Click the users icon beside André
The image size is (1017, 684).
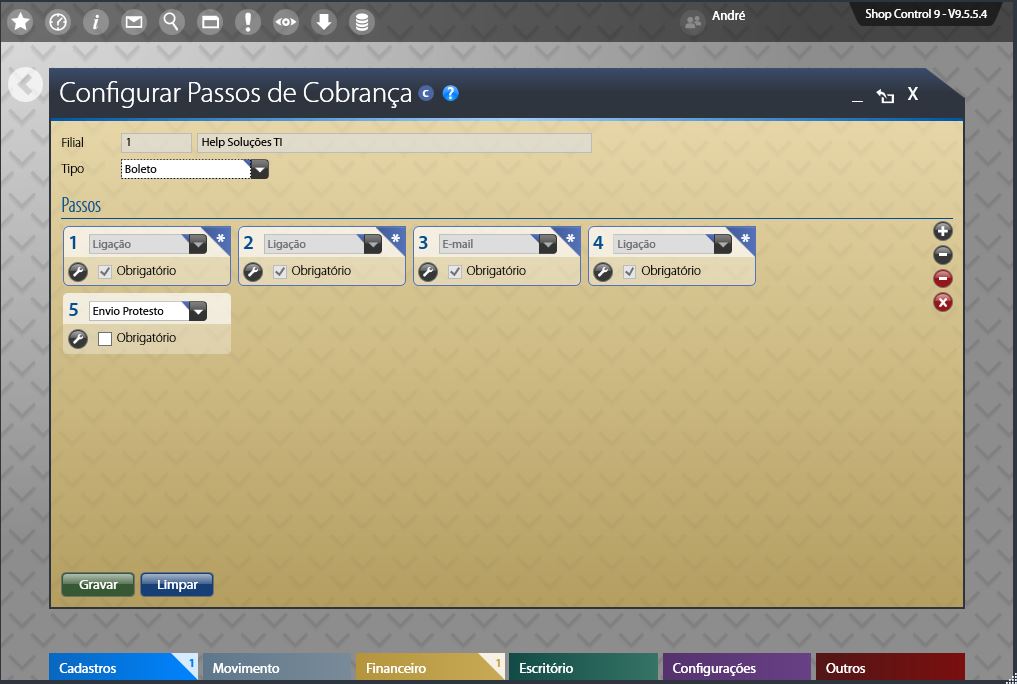(693, 23)
